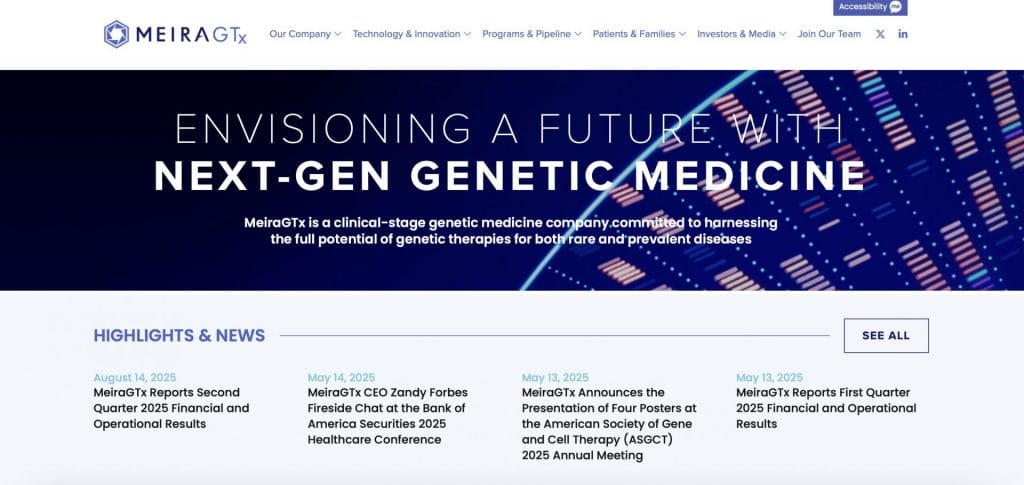The height and width of the screenshot is (485, 1024).
Task: Open the ASGCT Four Posters announcement
Action: (607, 424)
